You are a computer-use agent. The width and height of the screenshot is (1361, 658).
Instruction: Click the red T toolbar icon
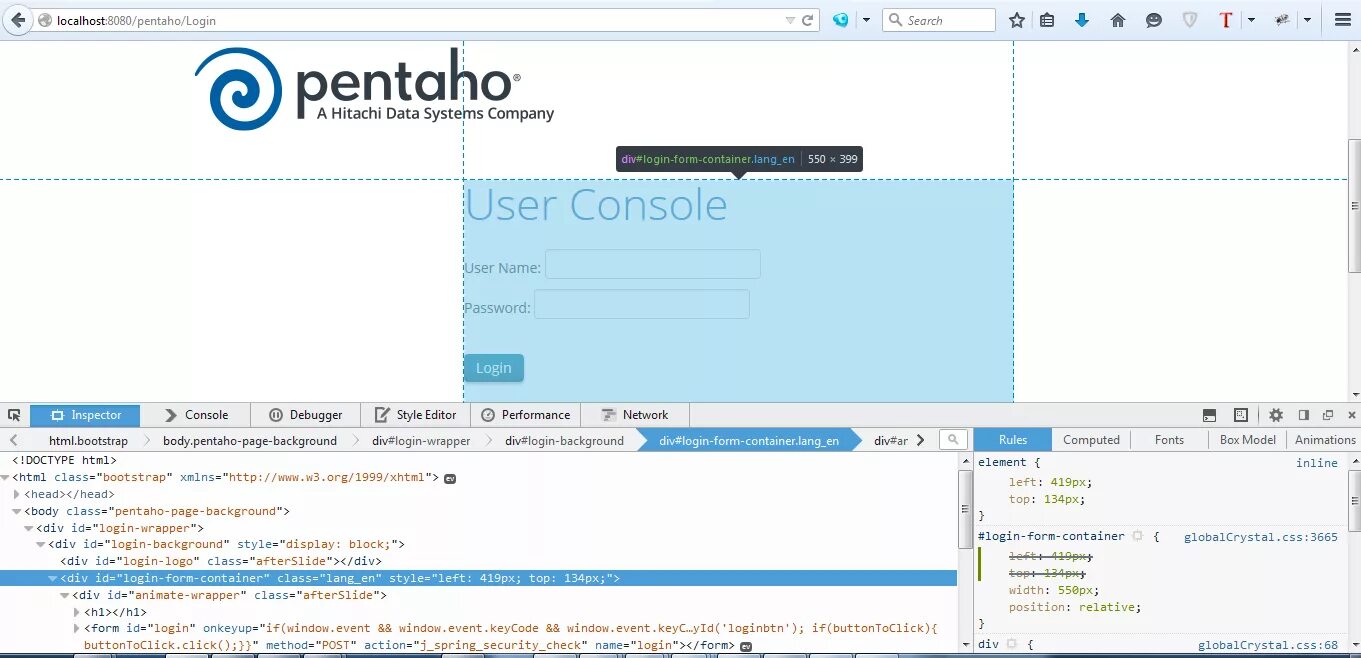1226,20
